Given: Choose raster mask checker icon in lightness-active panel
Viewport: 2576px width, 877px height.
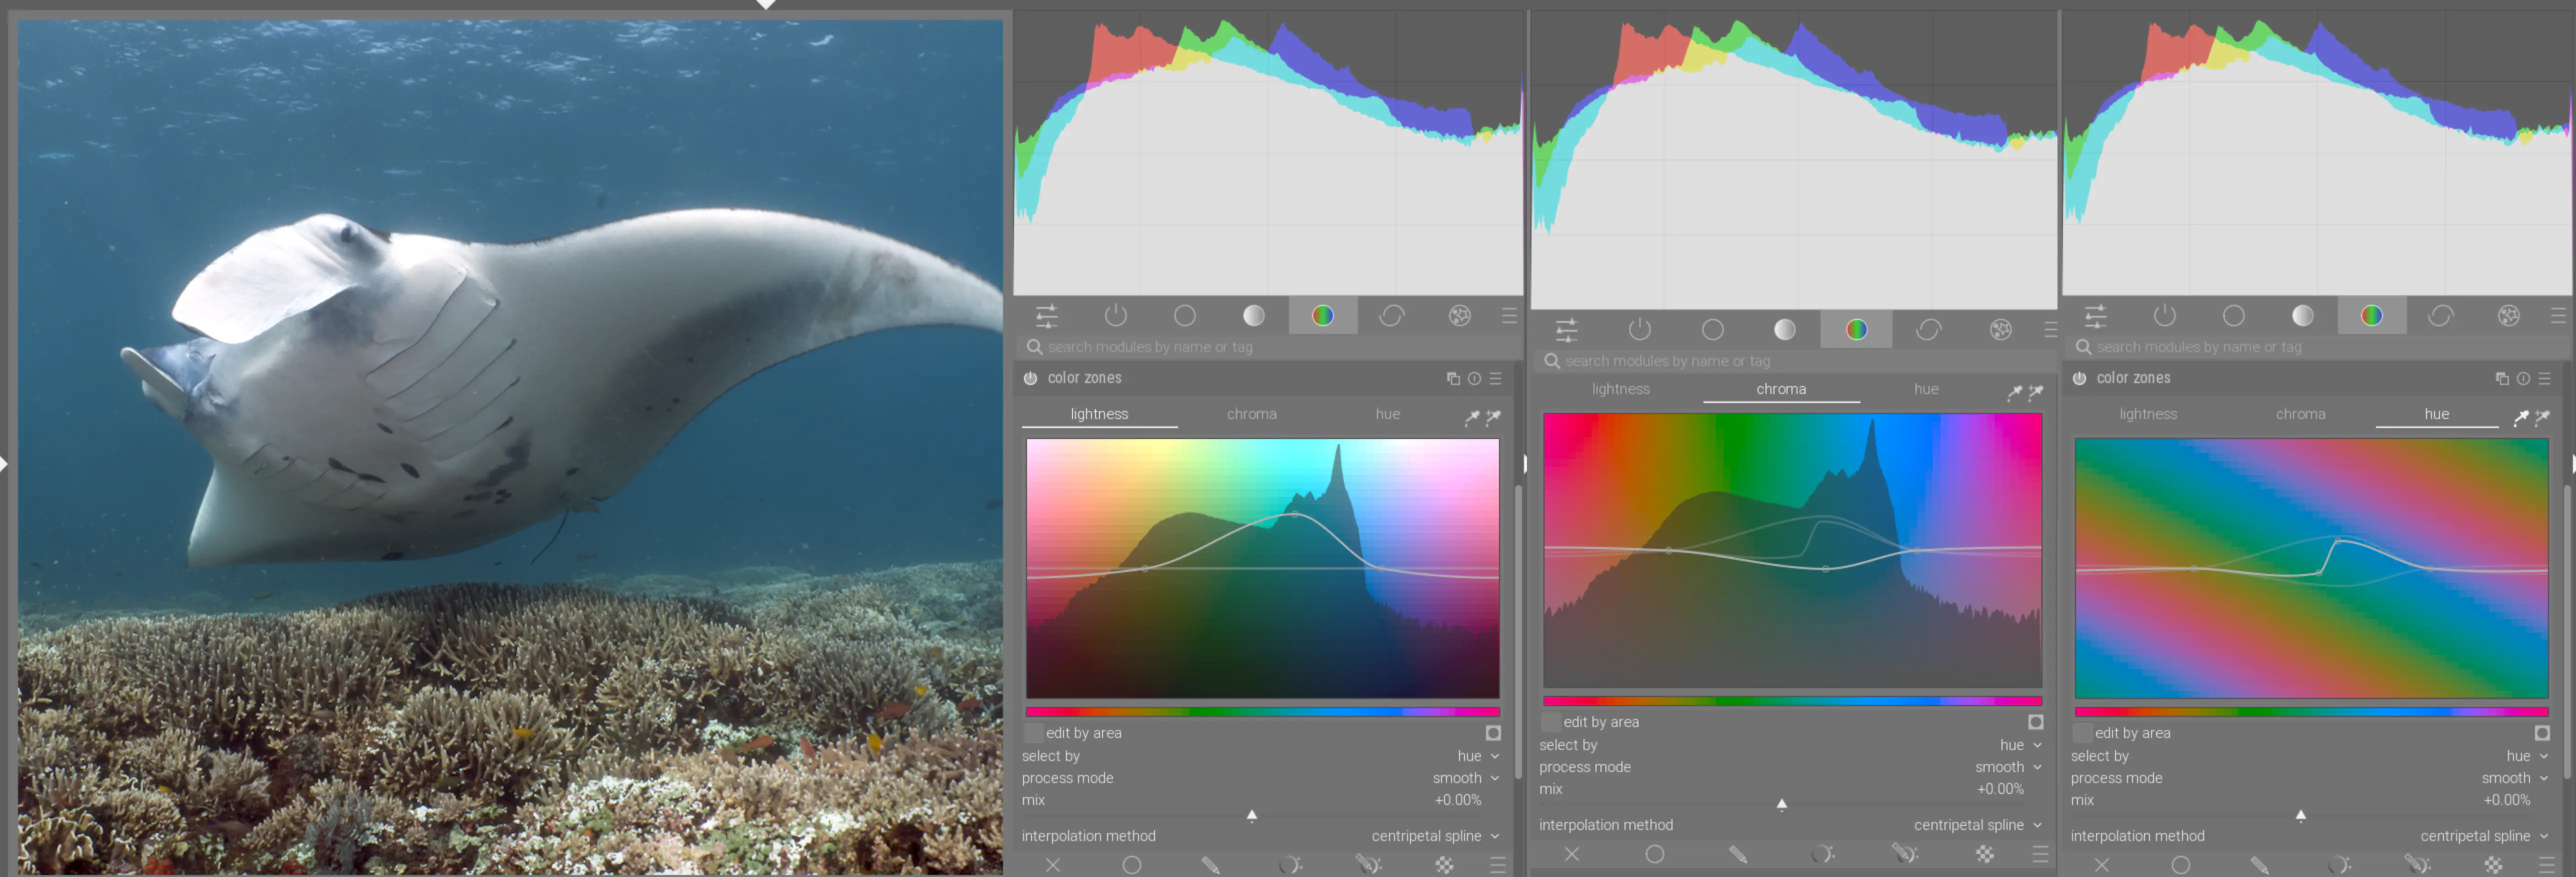Looking at the screenshot, I should pos(1445,865).
